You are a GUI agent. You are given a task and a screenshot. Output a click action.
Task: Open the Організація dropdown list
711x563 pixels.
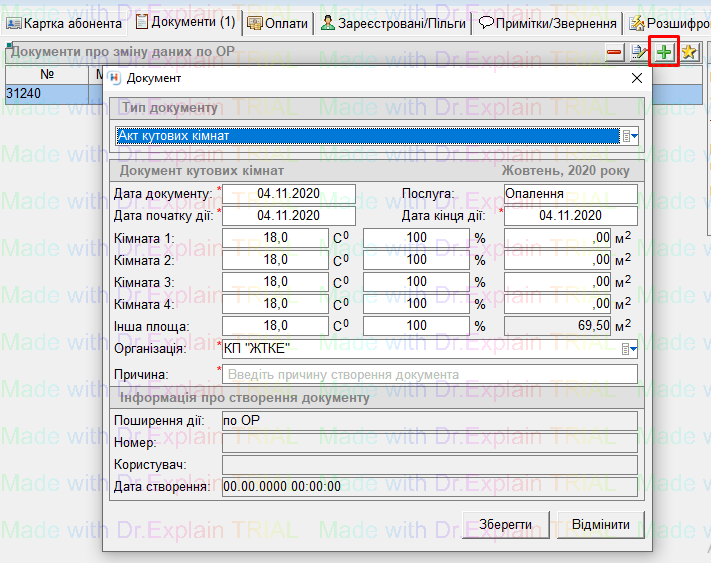(630, 349)
